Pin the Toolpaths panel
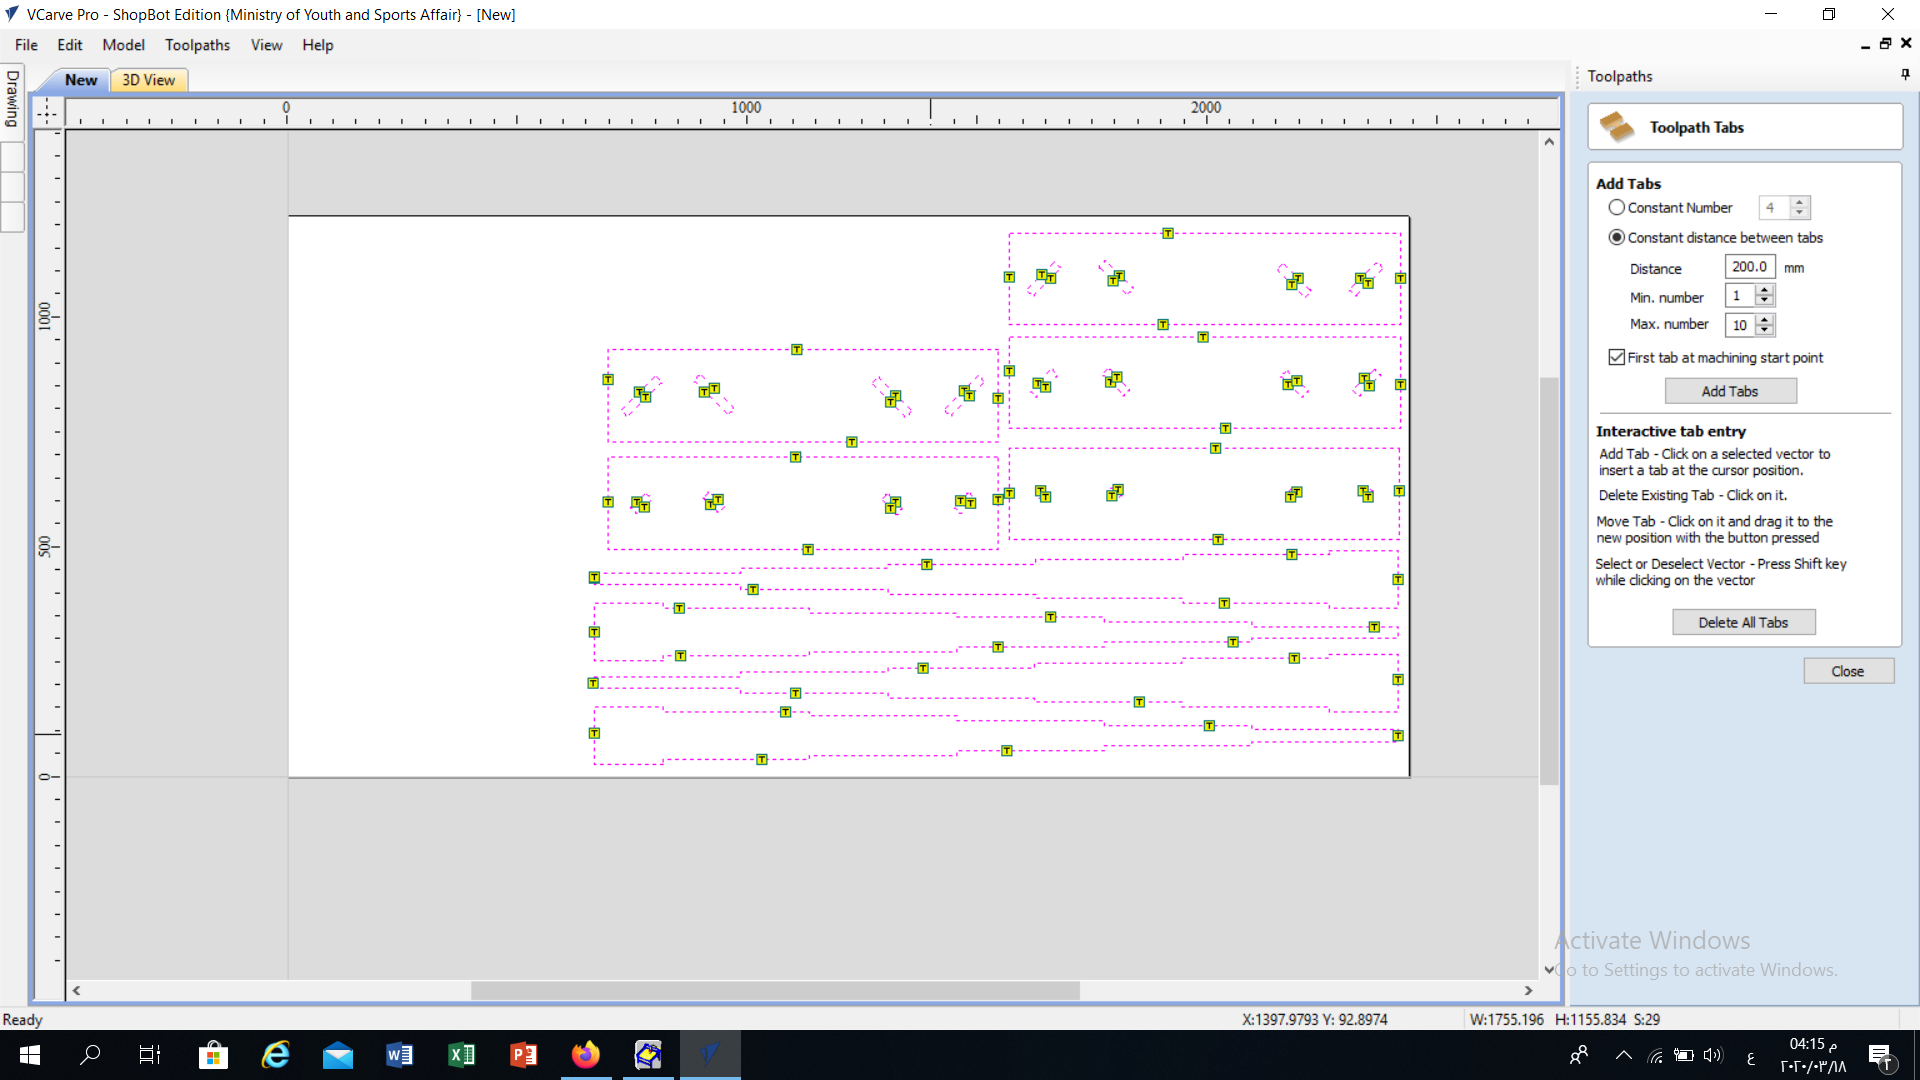Screen dimensions: 1920x1080 pyautogui.click(x=1905, y=74)
